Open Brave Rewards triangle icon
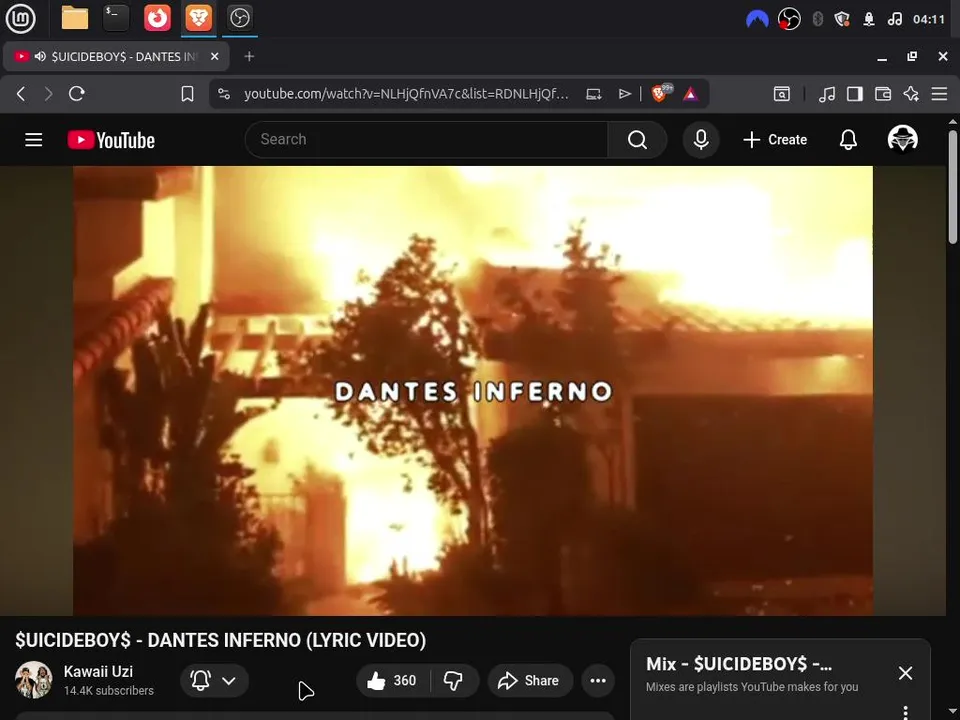Viewport: 960px width, 720px height. pos(691,94)
